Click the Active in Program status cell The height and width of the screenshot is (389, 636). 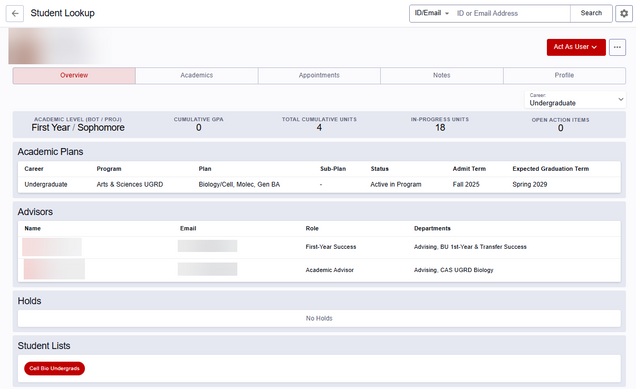396,185
